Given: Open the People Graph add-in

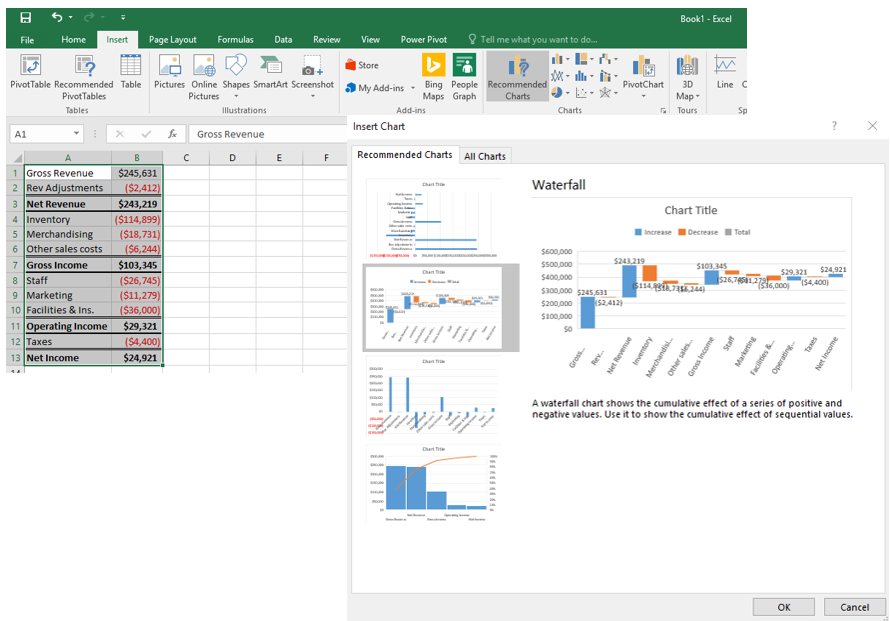Looking at the screenshot, I should click(x=464, y=75).
